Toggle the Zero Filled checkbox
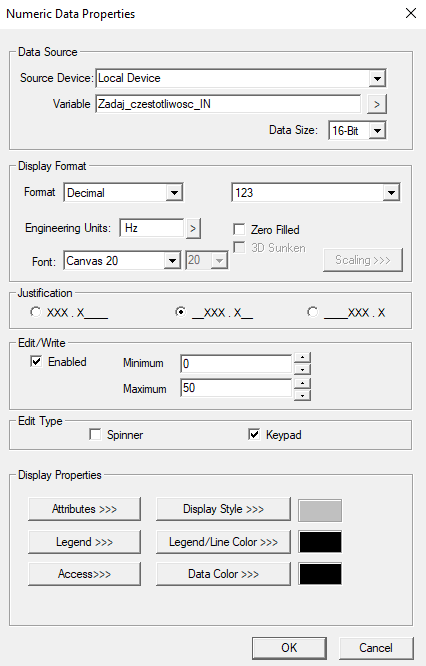Image resolution: width=426 pixels, height=666 pixels. point(240,230)
